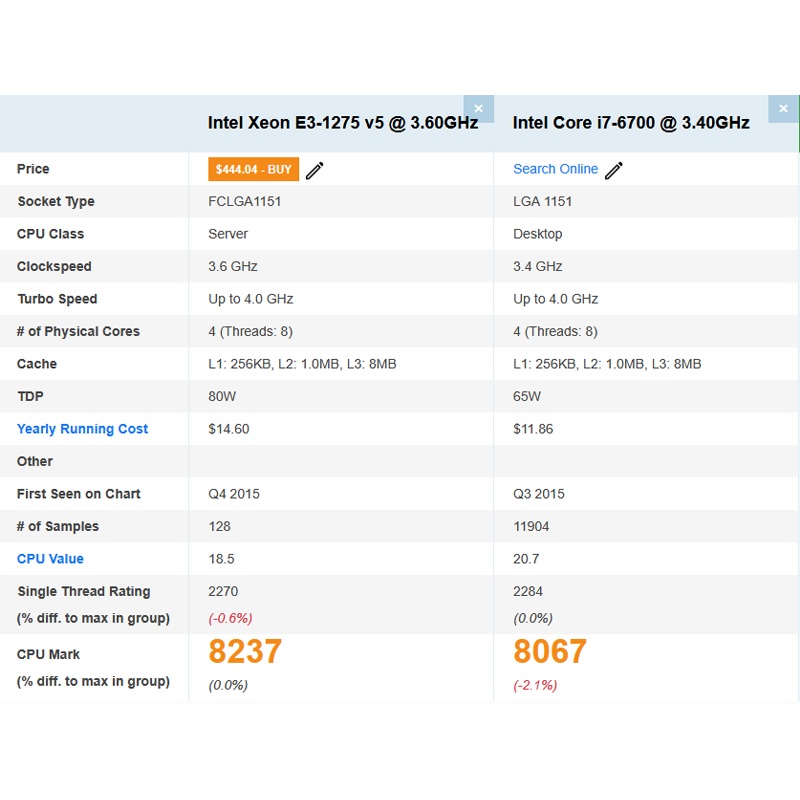This screenshot has width=800, height=800.
Task: Edit the price of the Core i7-6700
Action: [x=614, y=170]
